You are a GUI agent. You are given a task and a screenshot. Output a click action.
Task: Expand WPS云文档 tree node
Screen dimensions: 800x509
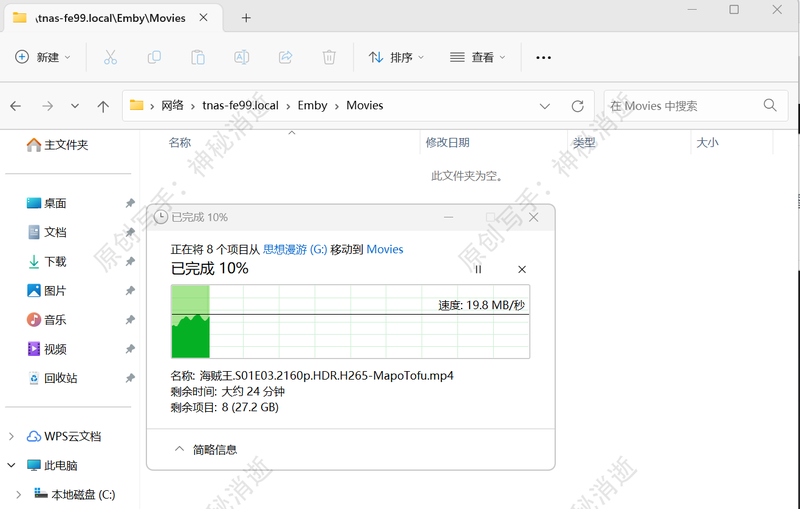11,436
